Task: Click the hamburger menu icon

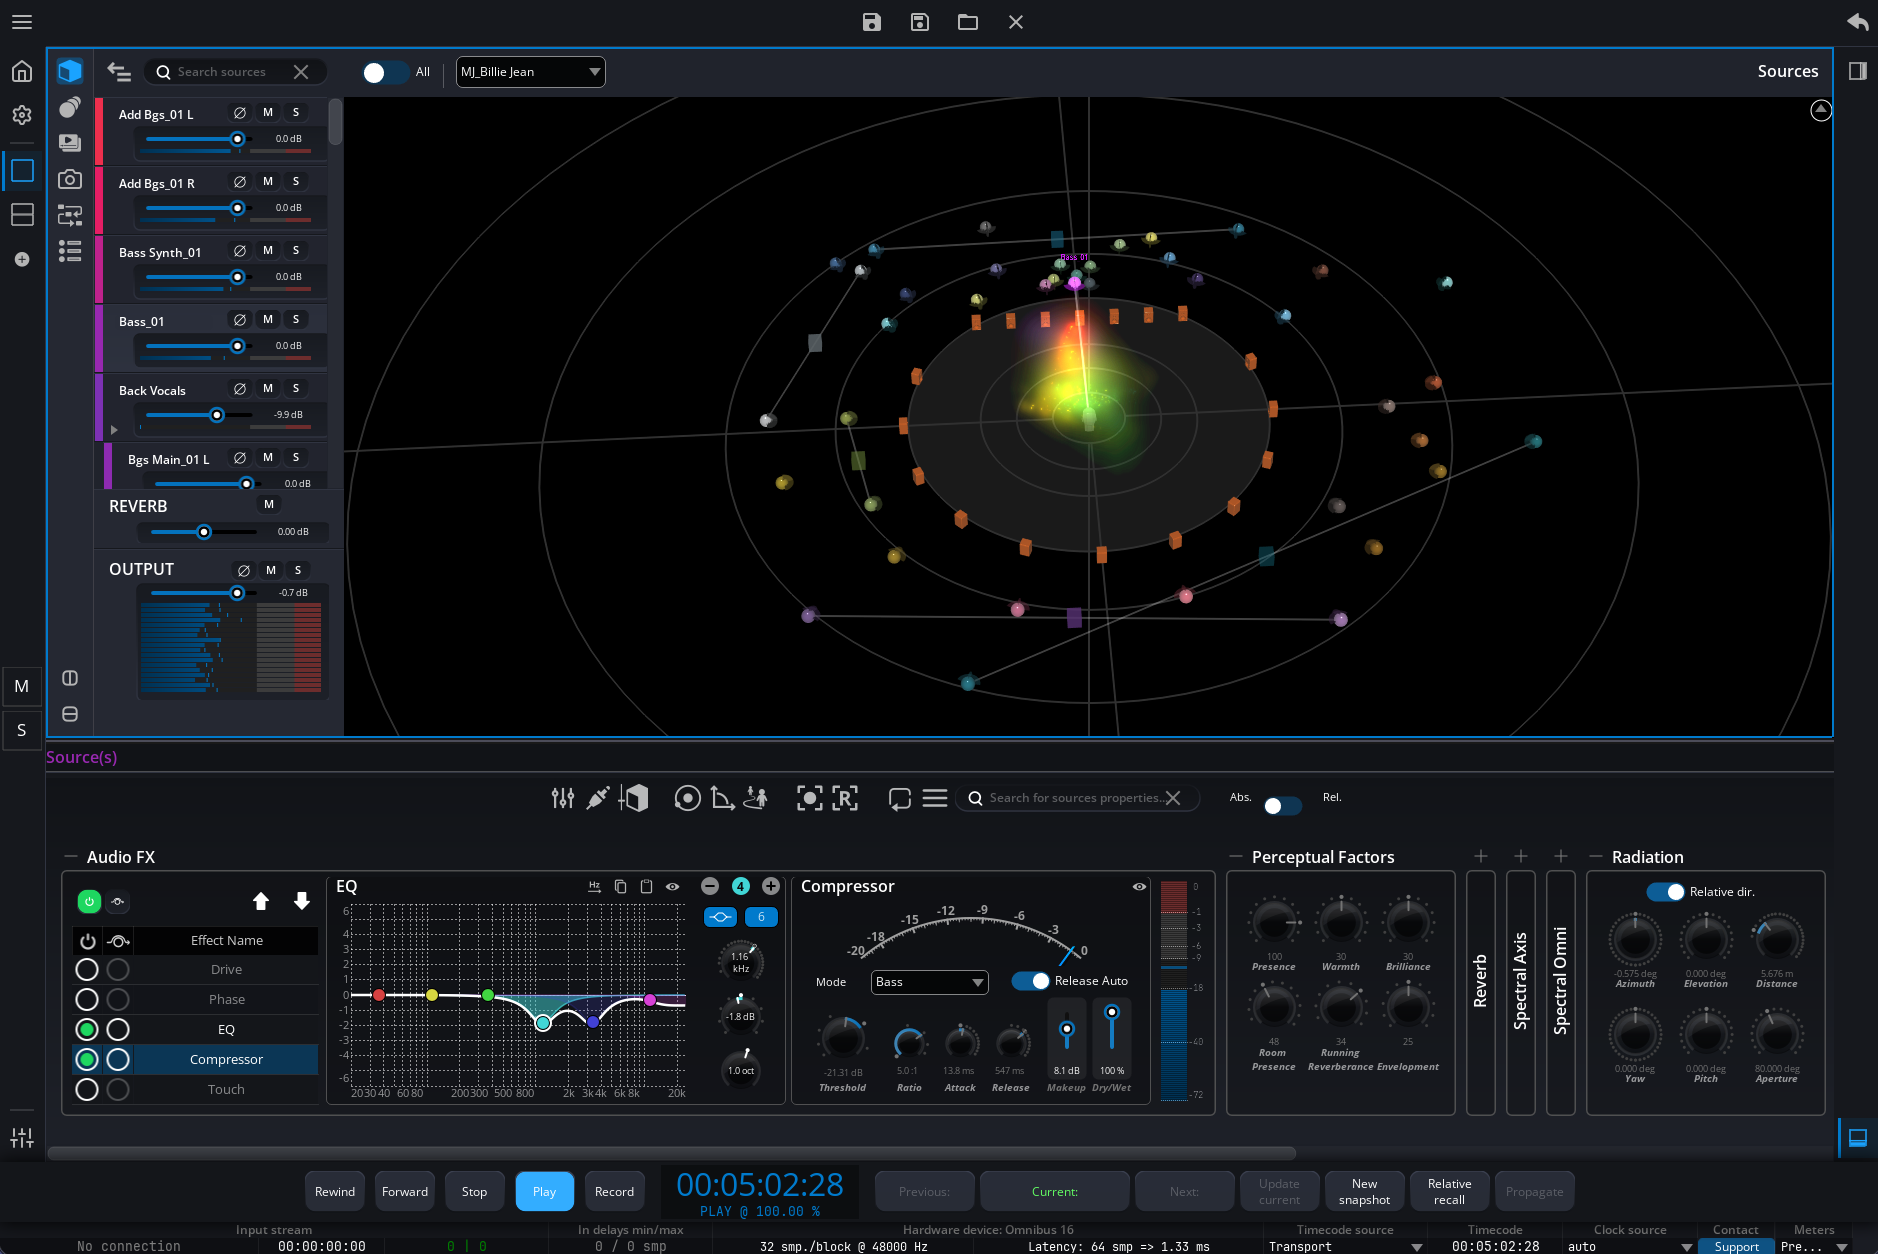Action: (22, 22)
